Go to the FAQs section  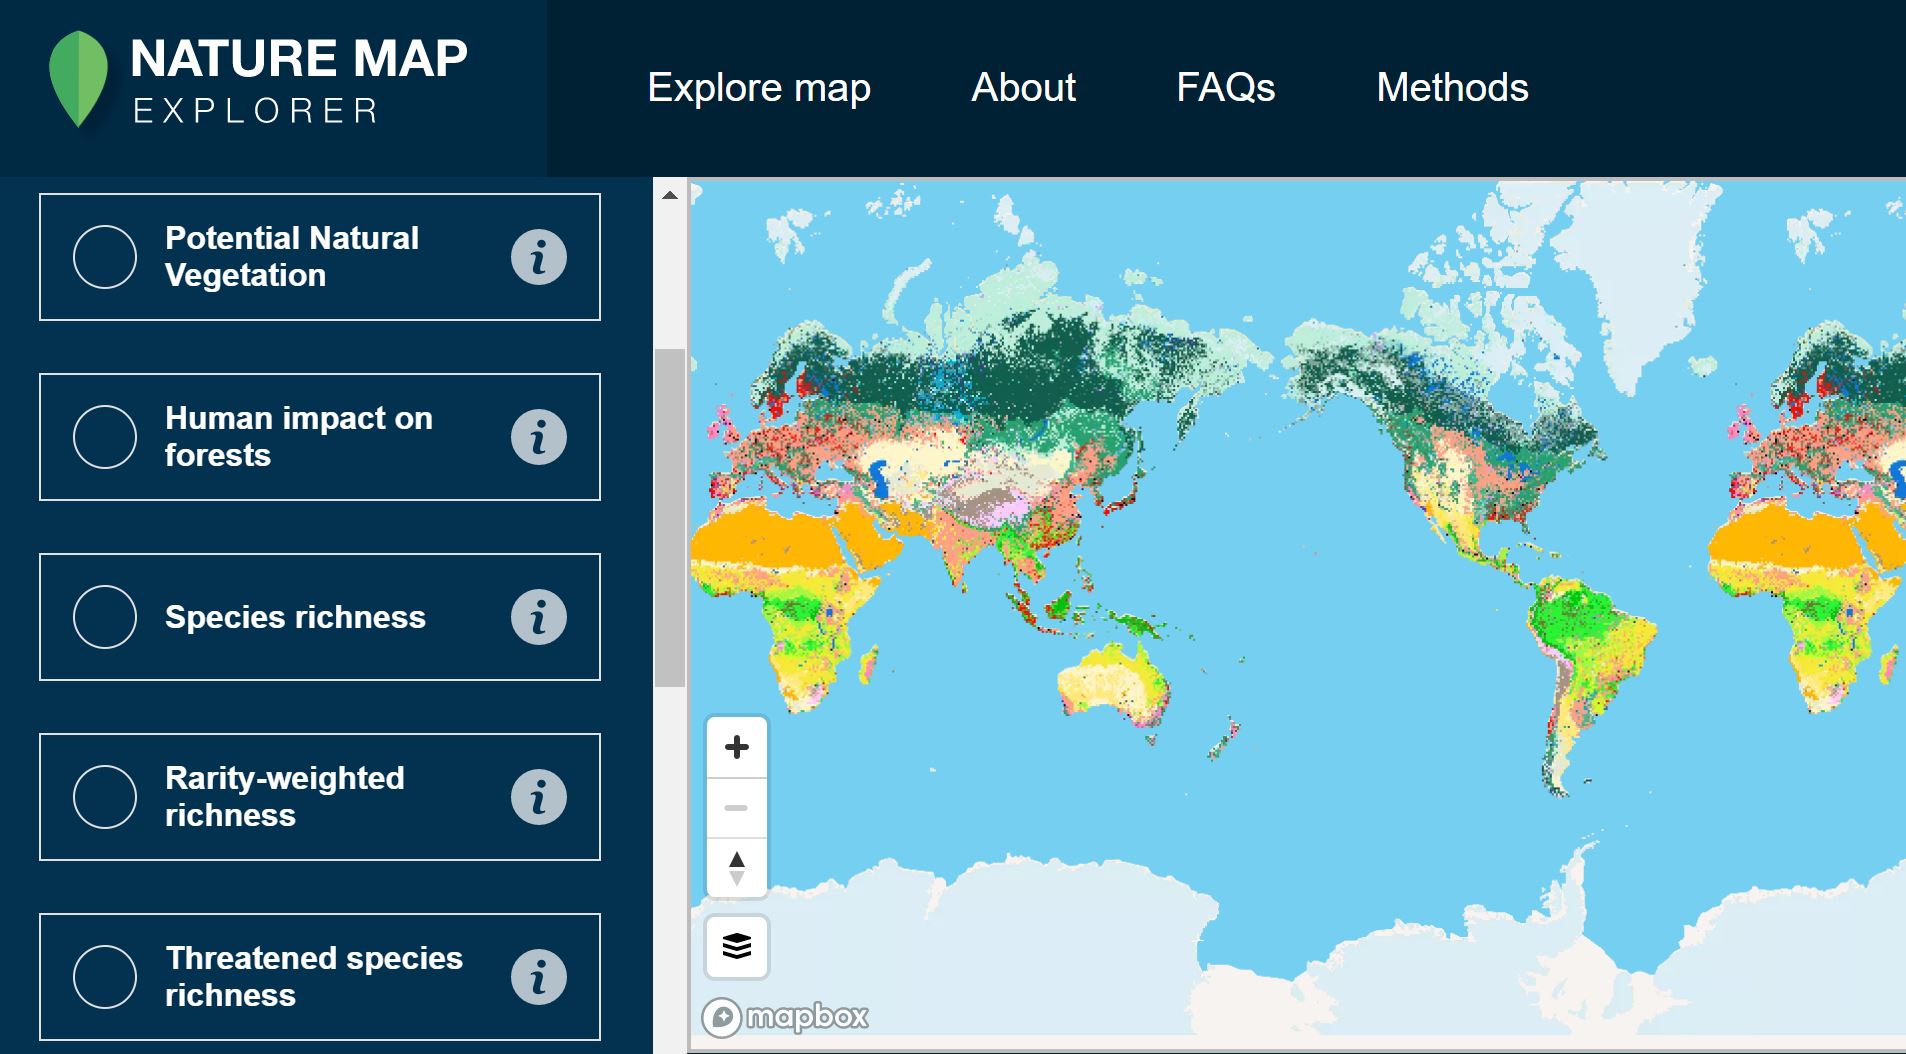(x=1227, y=88)
